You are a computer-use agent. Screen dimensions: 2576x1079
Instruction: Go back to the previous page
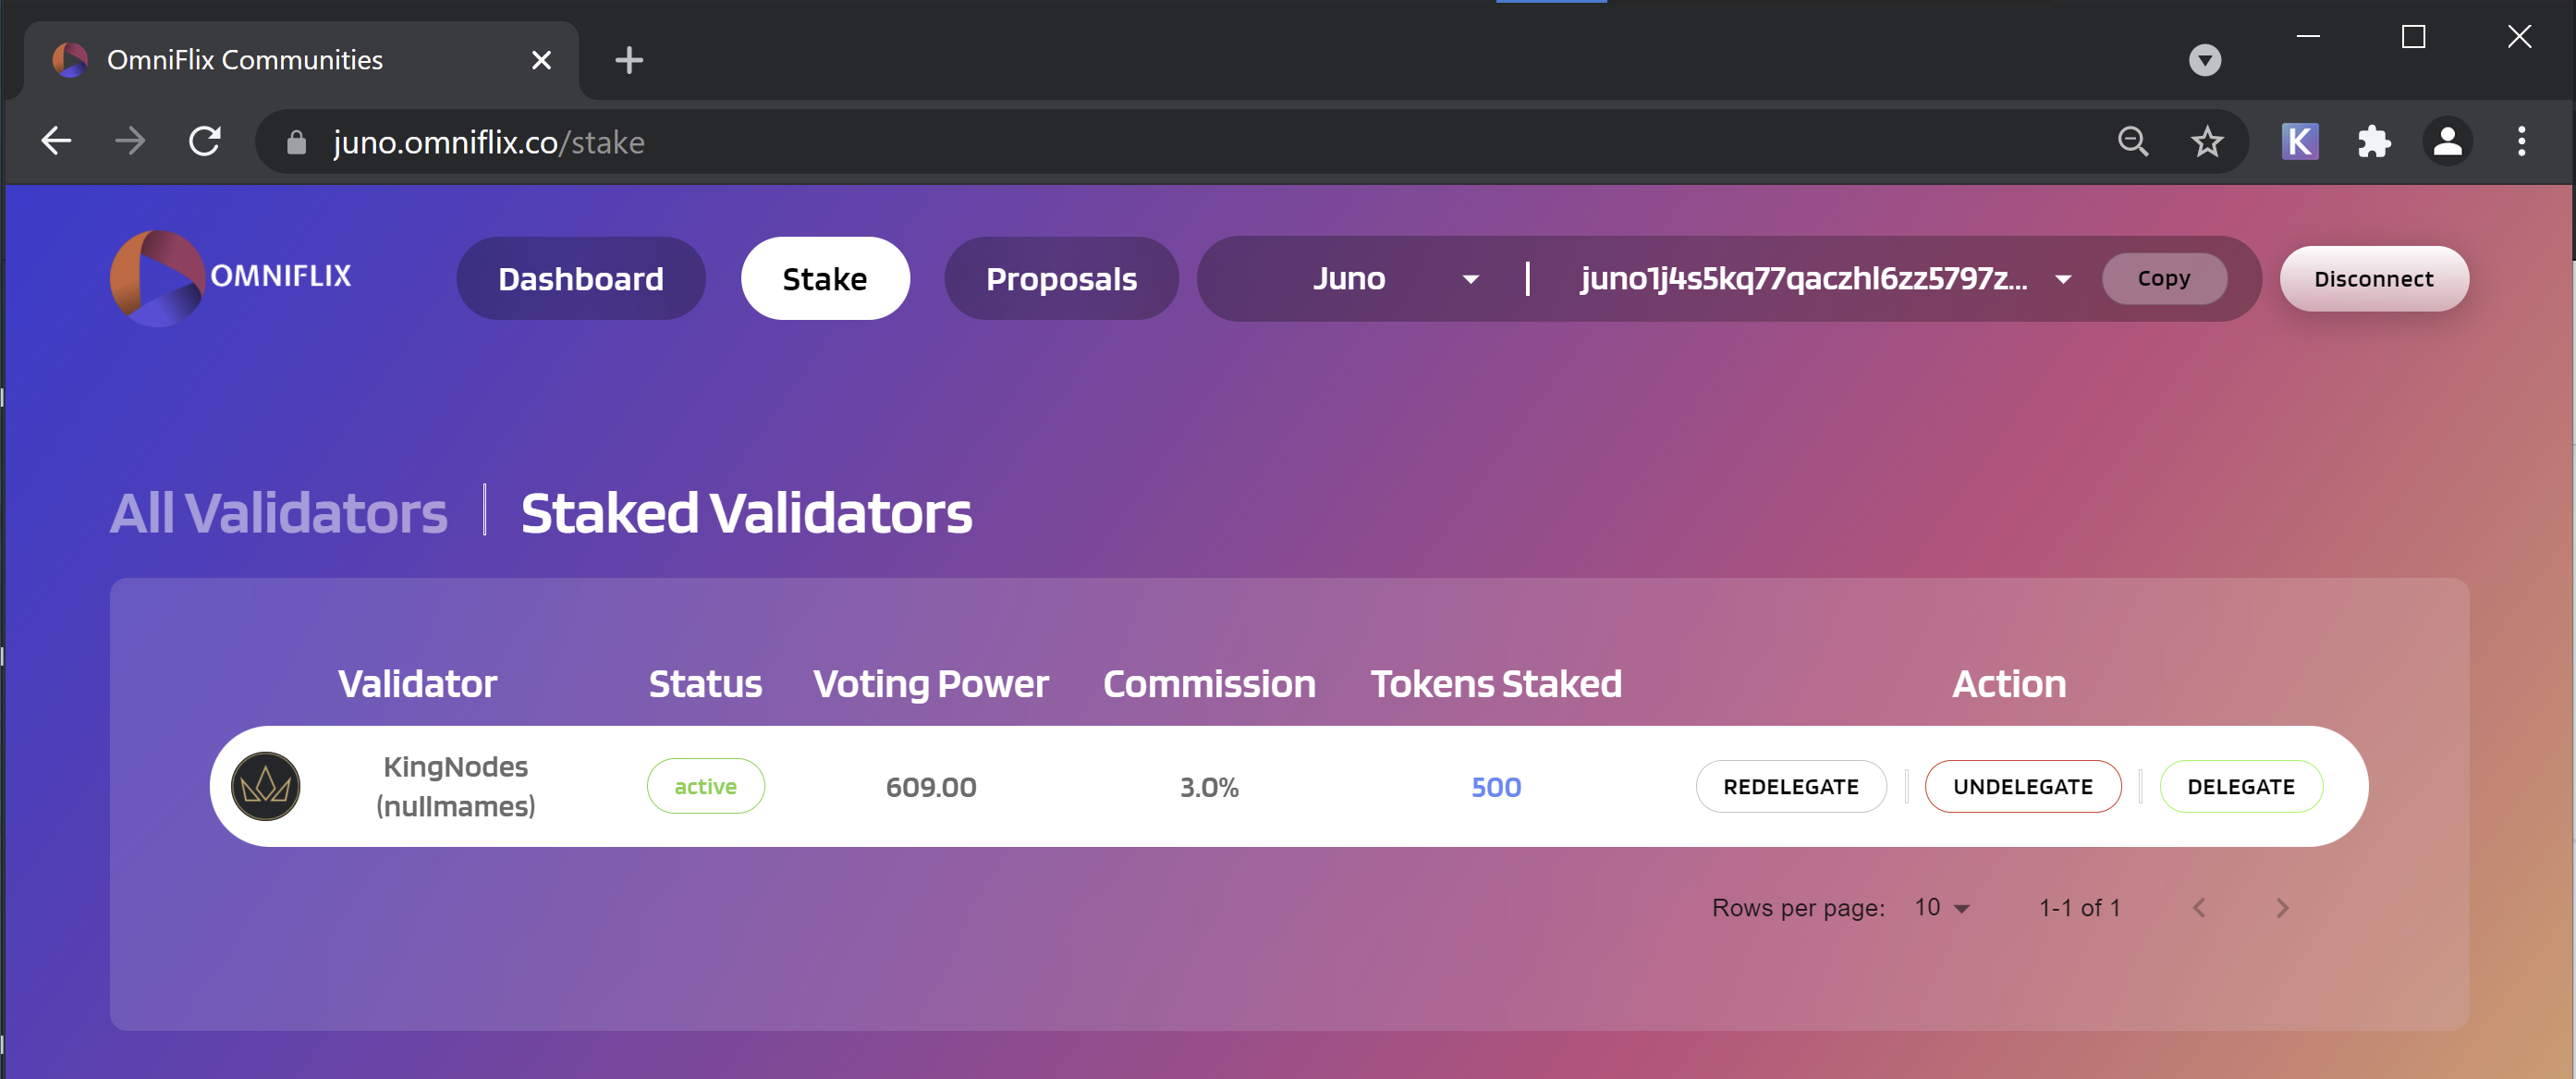tap(56, 141)
